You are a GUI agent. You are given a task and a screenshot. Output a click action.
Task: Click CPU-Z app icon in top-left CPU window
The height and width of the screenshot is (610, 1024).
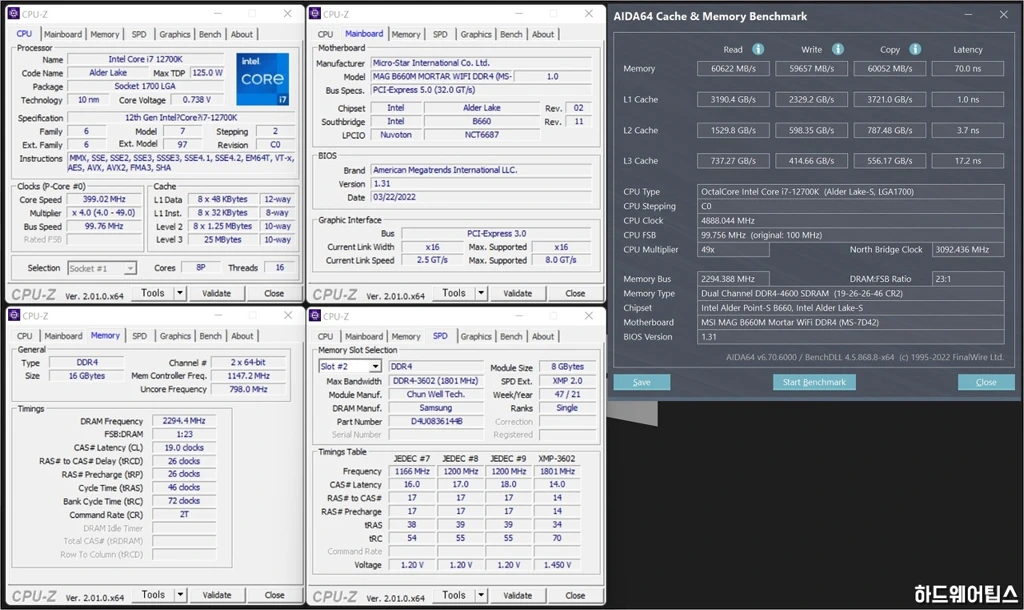click(14, 14)
